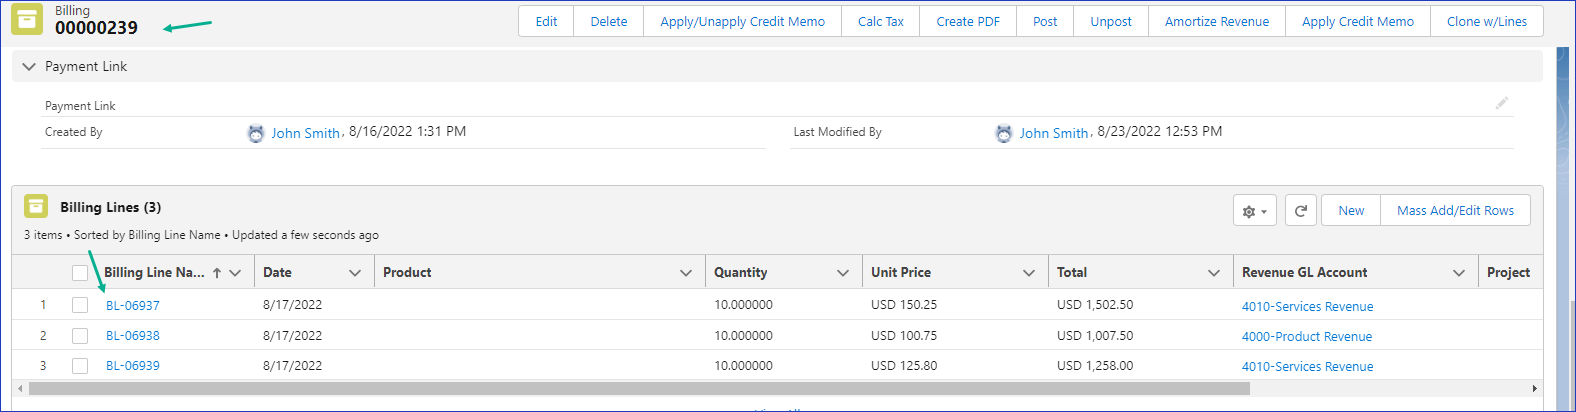Click the horizontal scrollbar under the table
The width and height of the screenshot is (1576, 412).
point(640,388)
